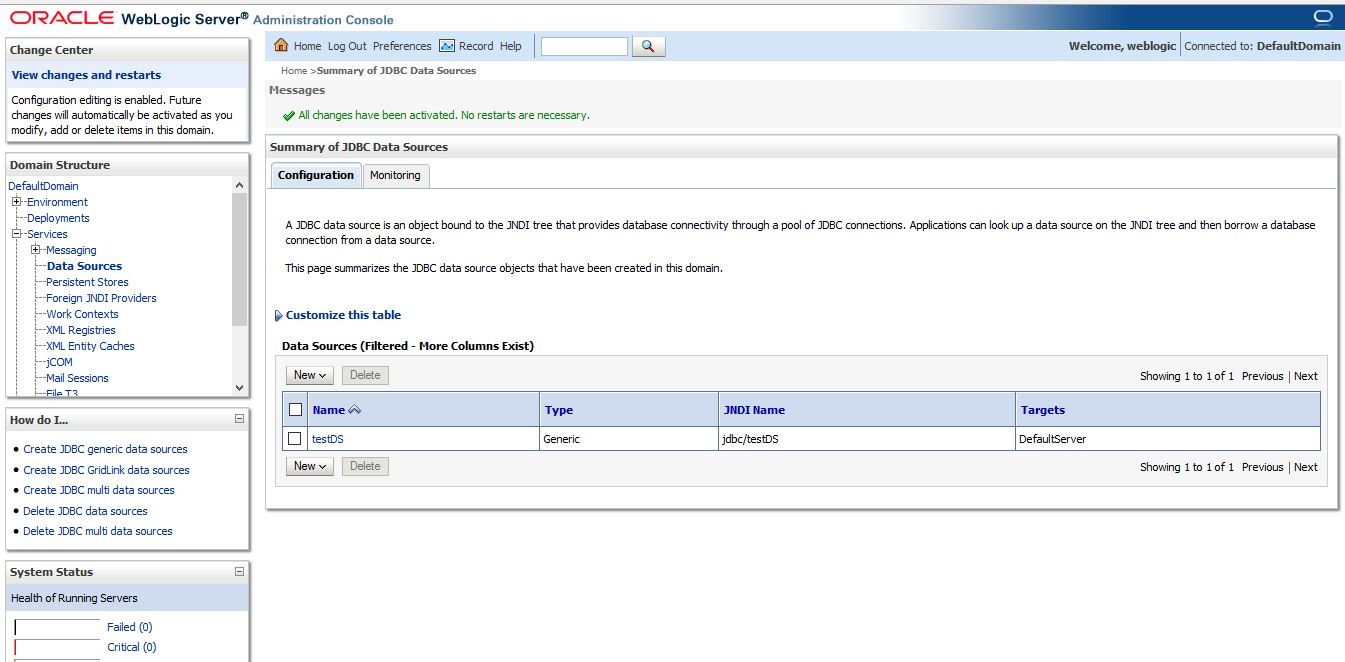
Task: Open XML Entity Caches tree item
Action: pyautogui.click(x=90, y=346)
